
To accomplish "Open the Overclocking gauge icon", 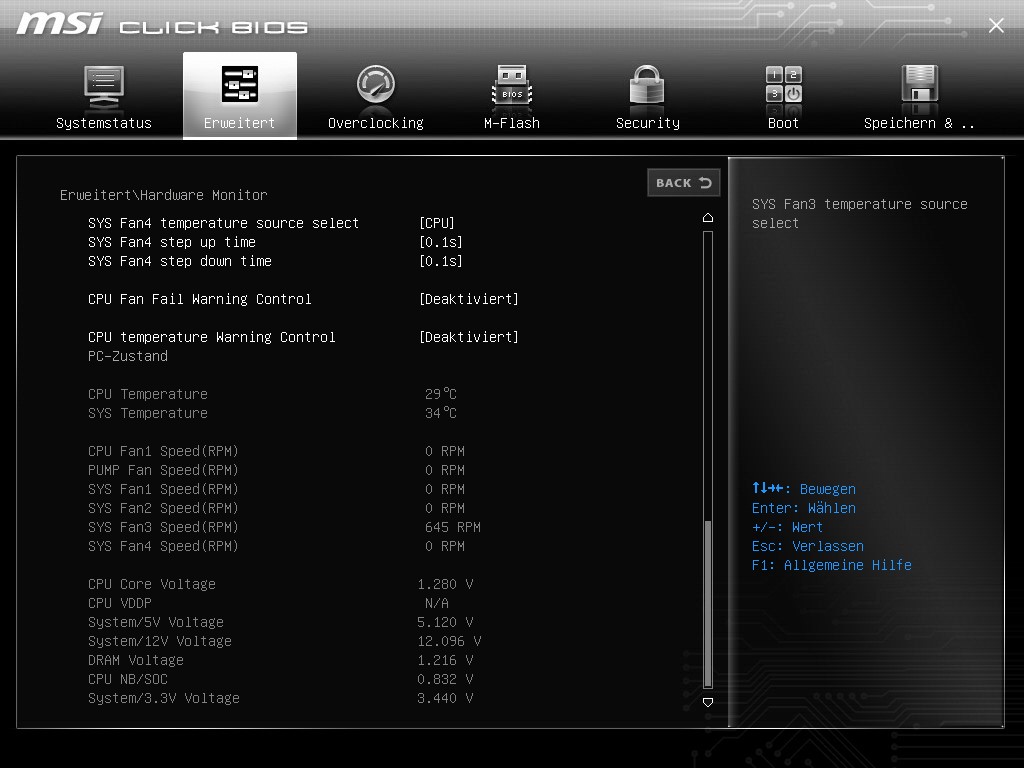I will pos(376,84).
